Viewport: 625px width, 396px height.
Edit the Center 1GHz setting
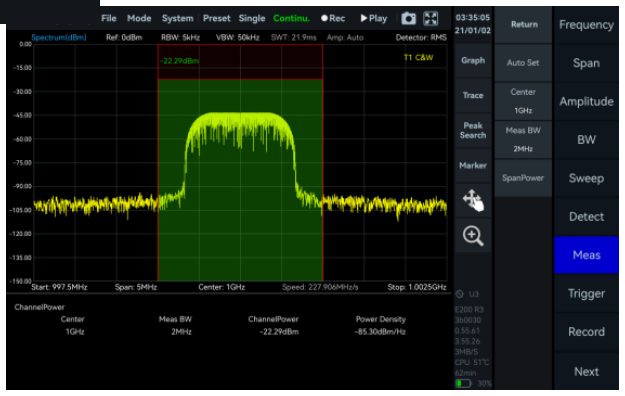[x=523, y=101]
